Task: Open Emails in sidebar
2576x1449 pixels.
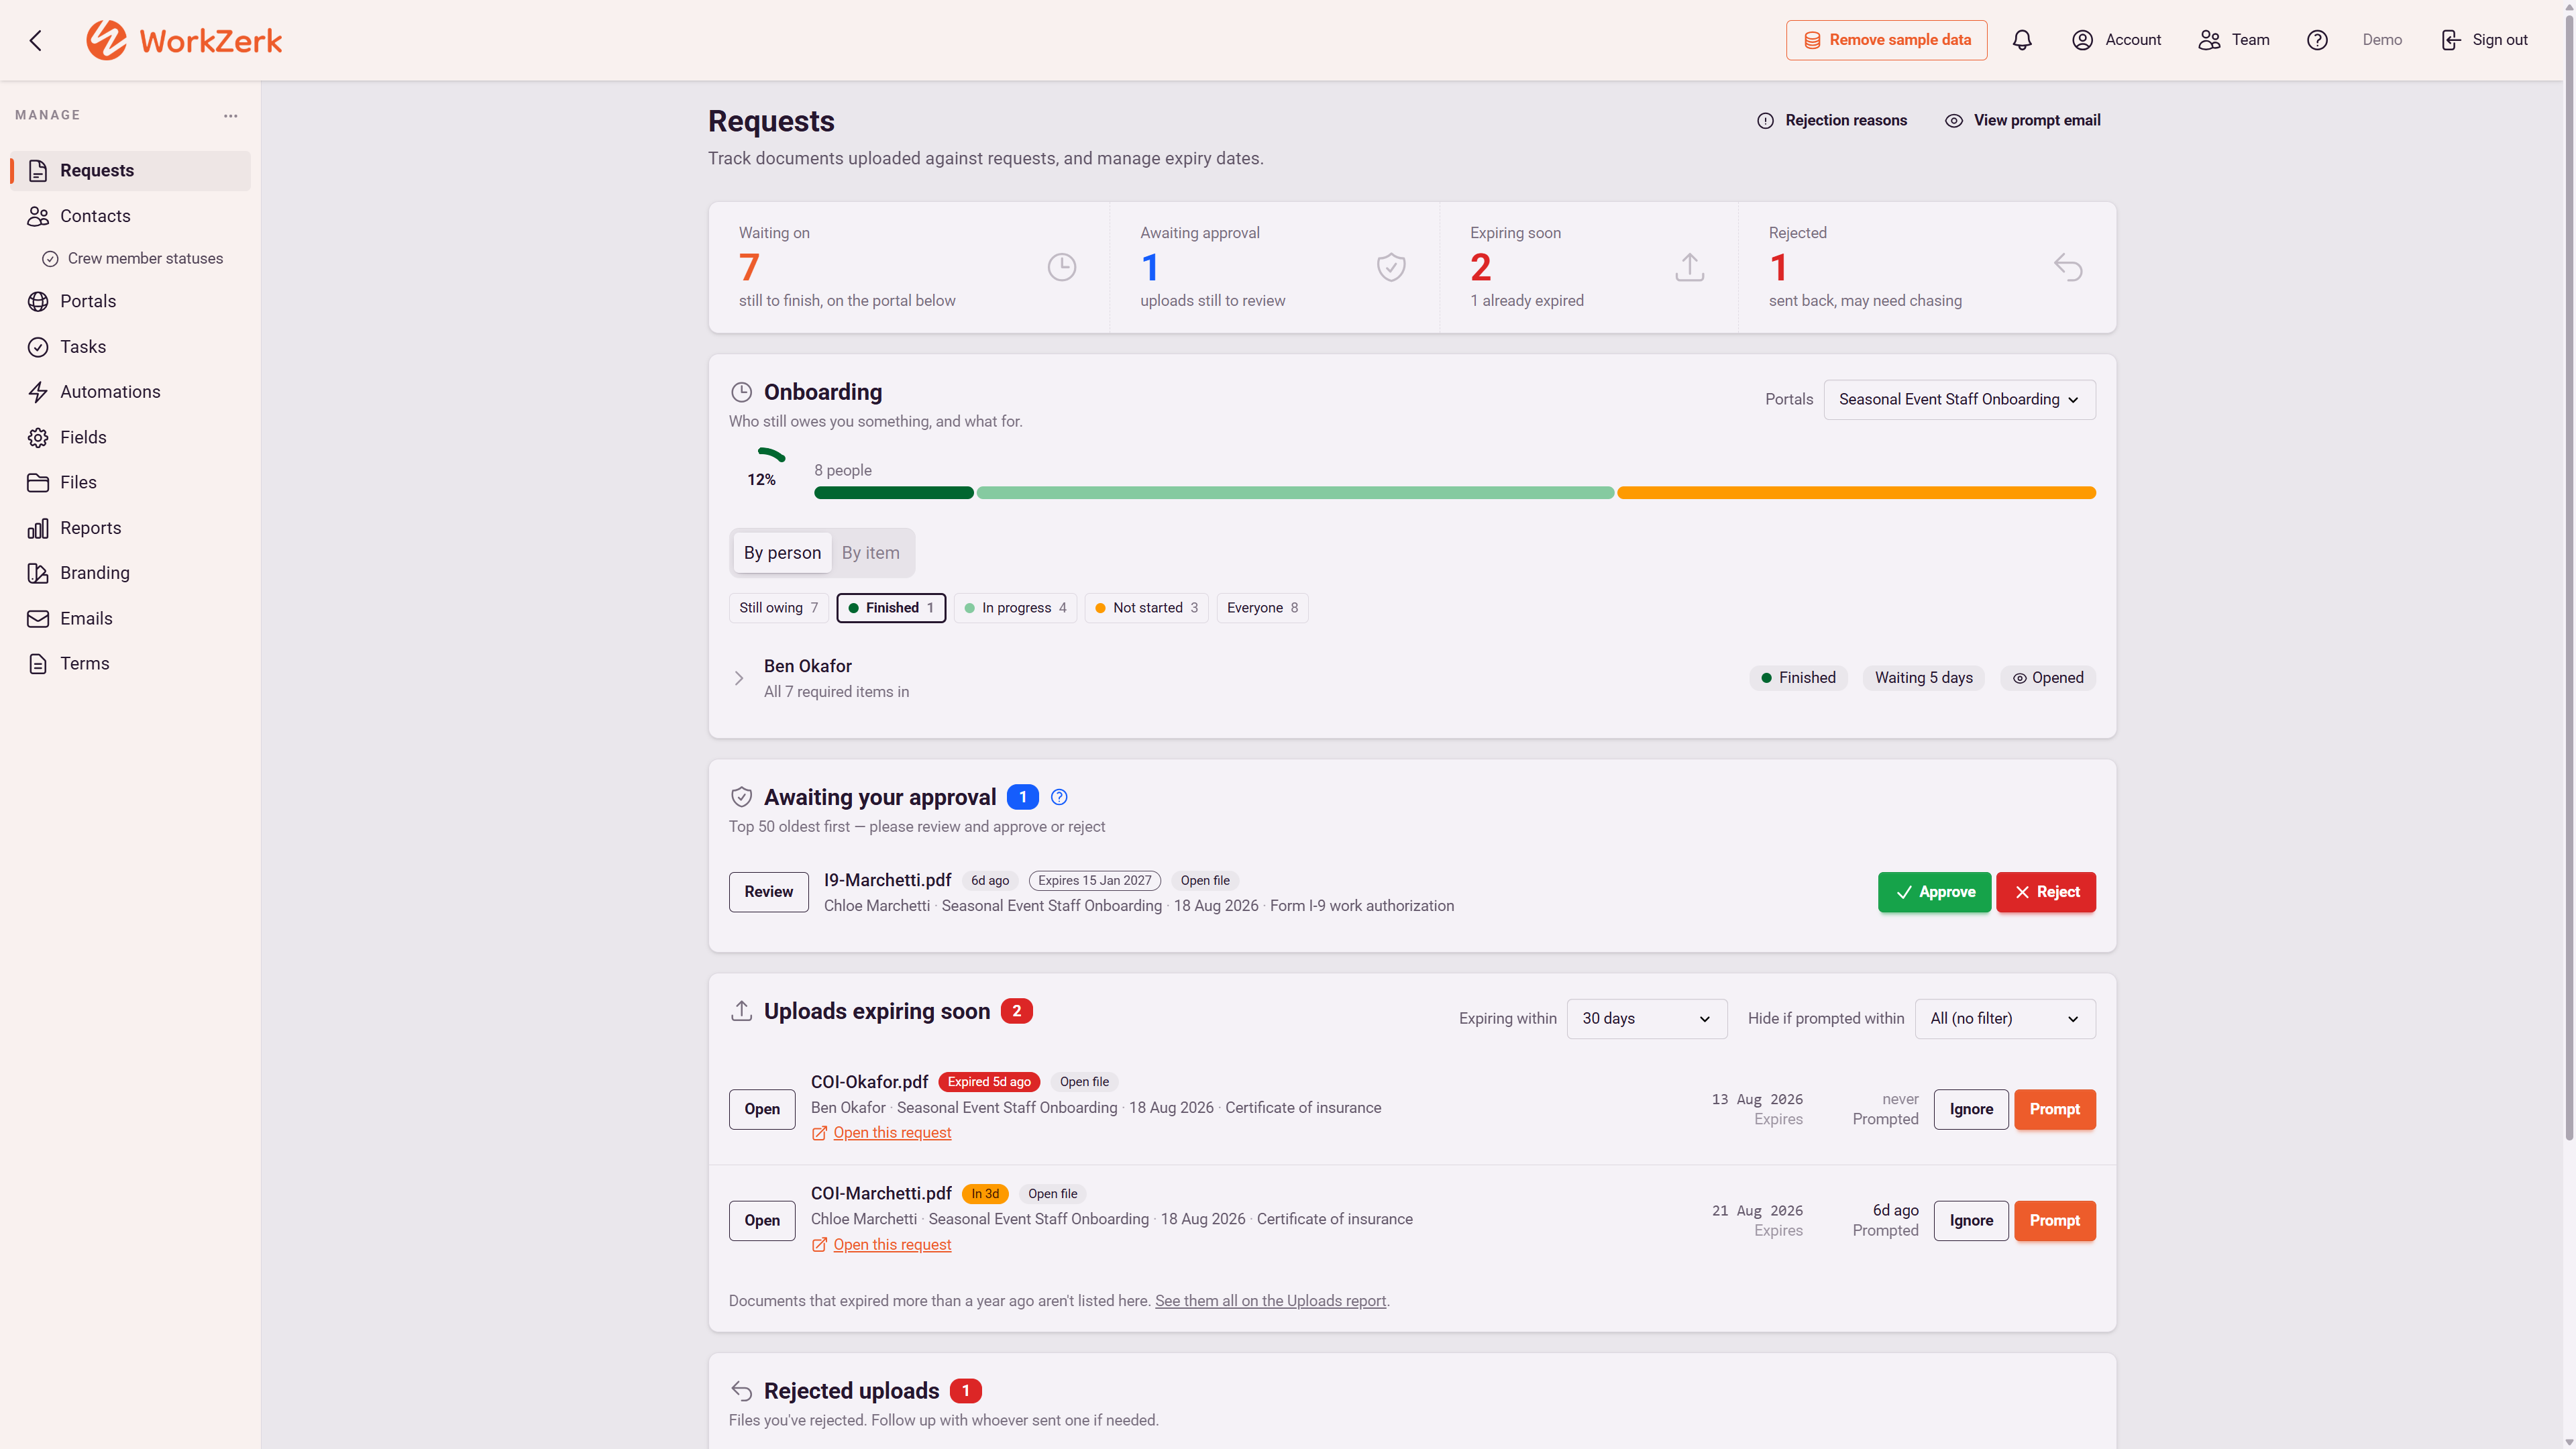Action: [130, 618]
